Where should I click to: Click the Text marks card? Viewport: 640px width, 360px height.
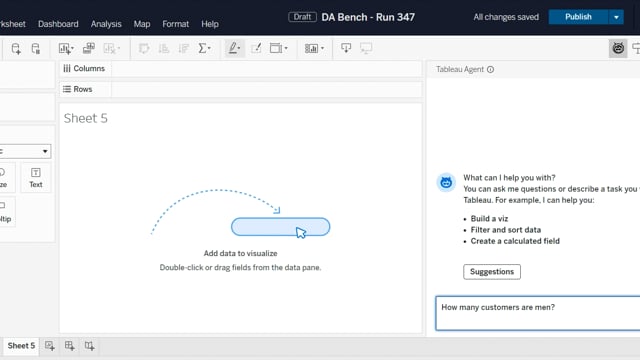click(x=36, y=178)
